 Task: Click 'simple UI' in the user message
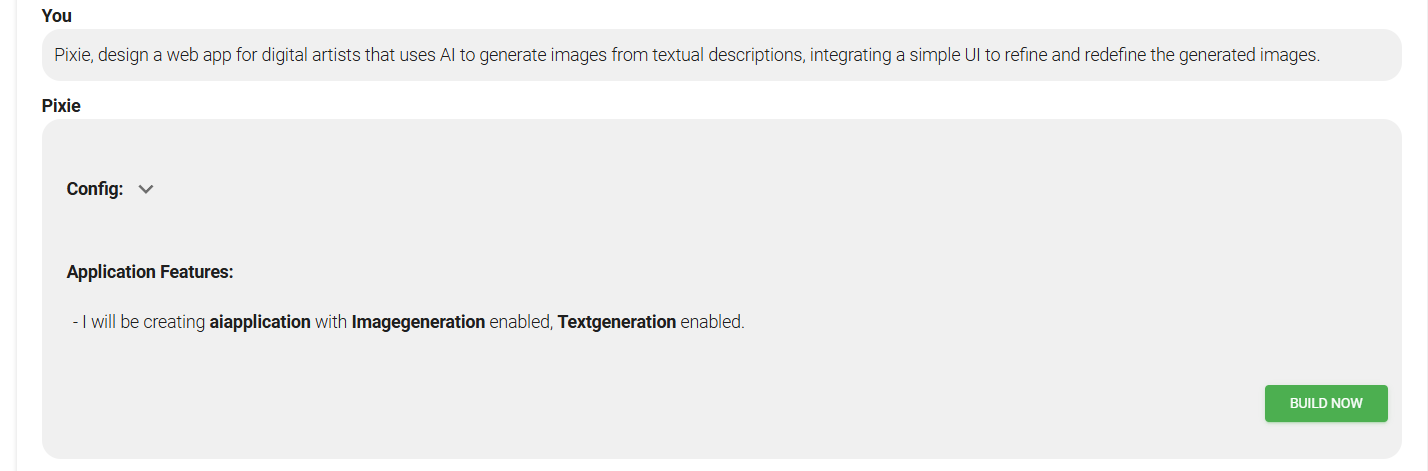tap(943, 55)
